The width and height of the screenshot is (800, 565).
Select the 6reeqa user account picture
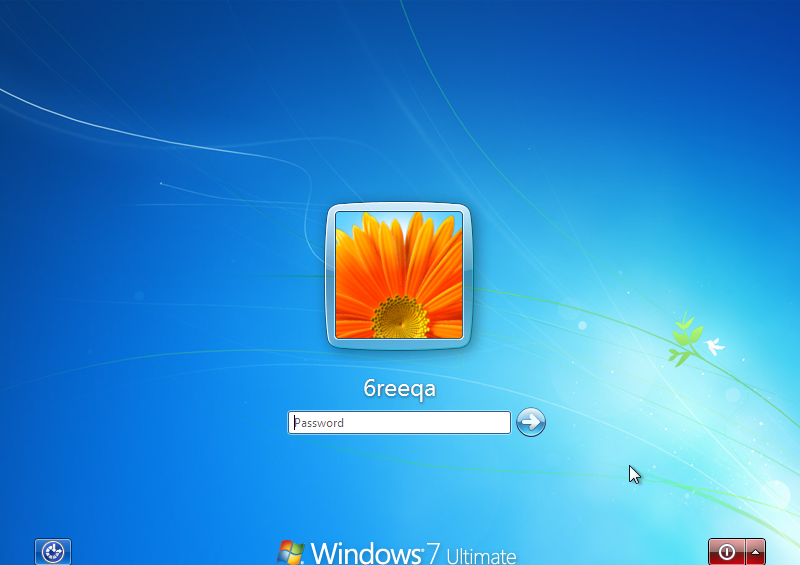399,276
